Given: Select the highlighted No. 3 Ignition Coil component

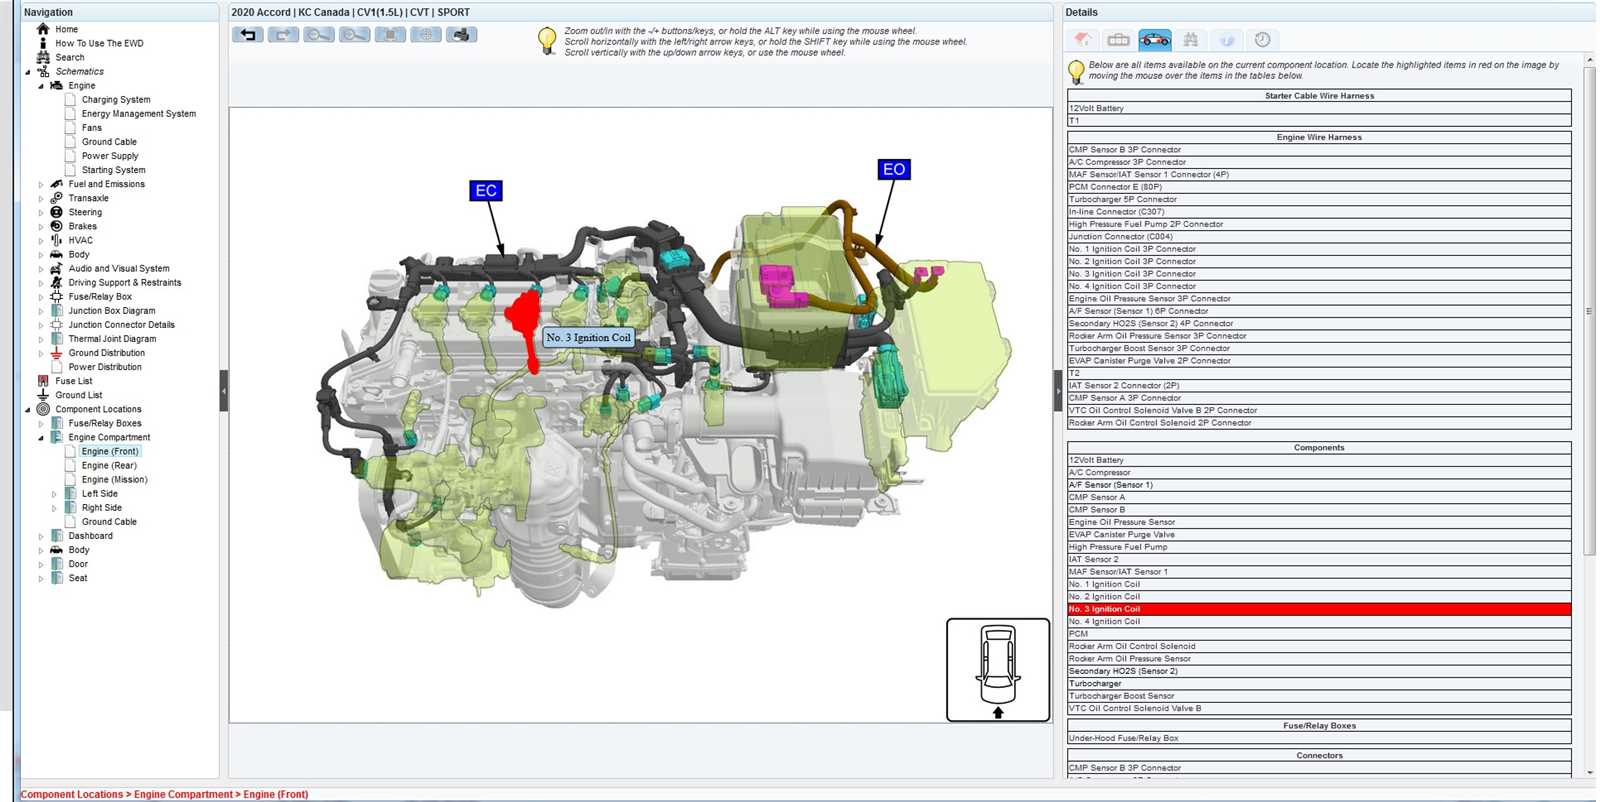Looking at the screenshot, I should tap(1319, 609).
